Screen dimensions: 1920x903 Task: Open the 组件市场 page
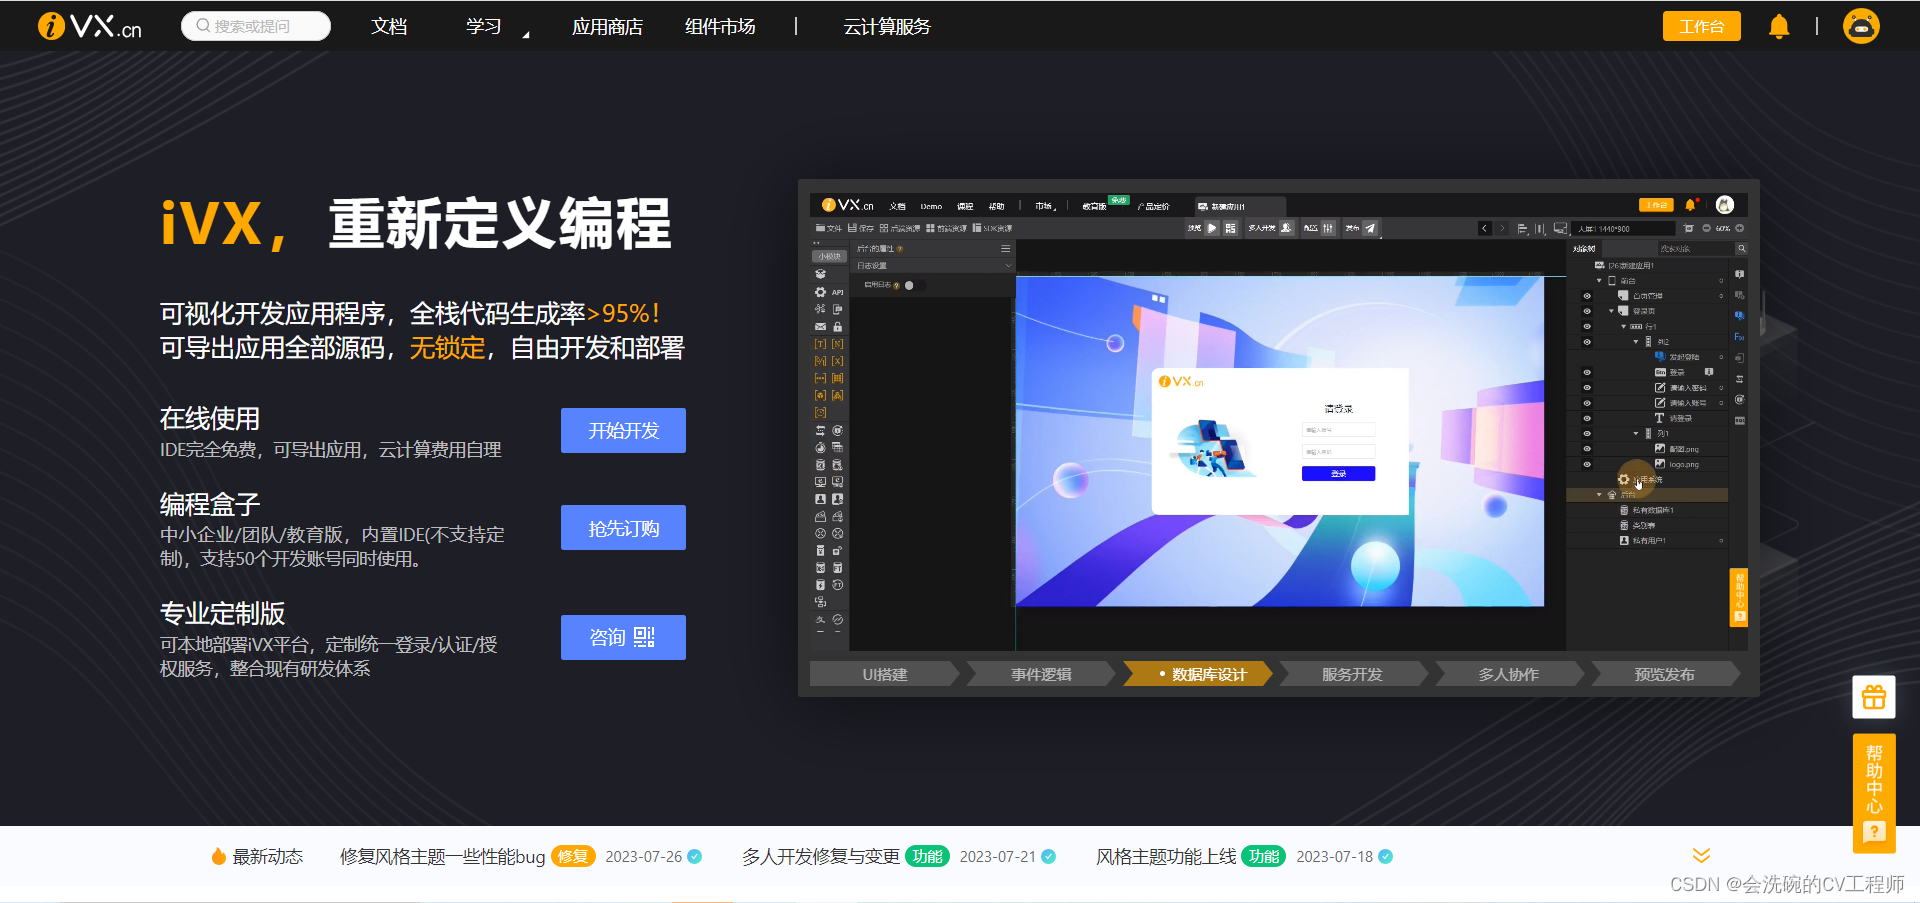(720, 26)
